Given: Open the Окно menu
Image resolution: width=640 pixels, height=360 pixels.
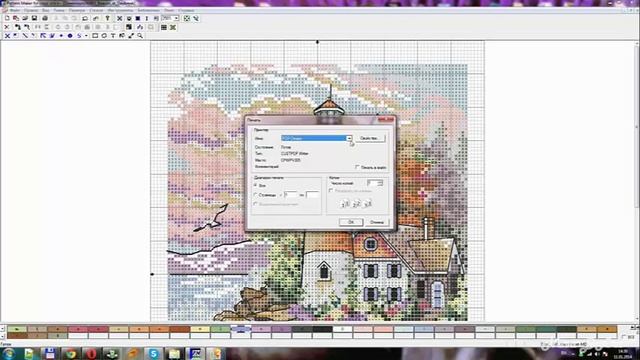Looking at the screenshot, I should point(169,10).
